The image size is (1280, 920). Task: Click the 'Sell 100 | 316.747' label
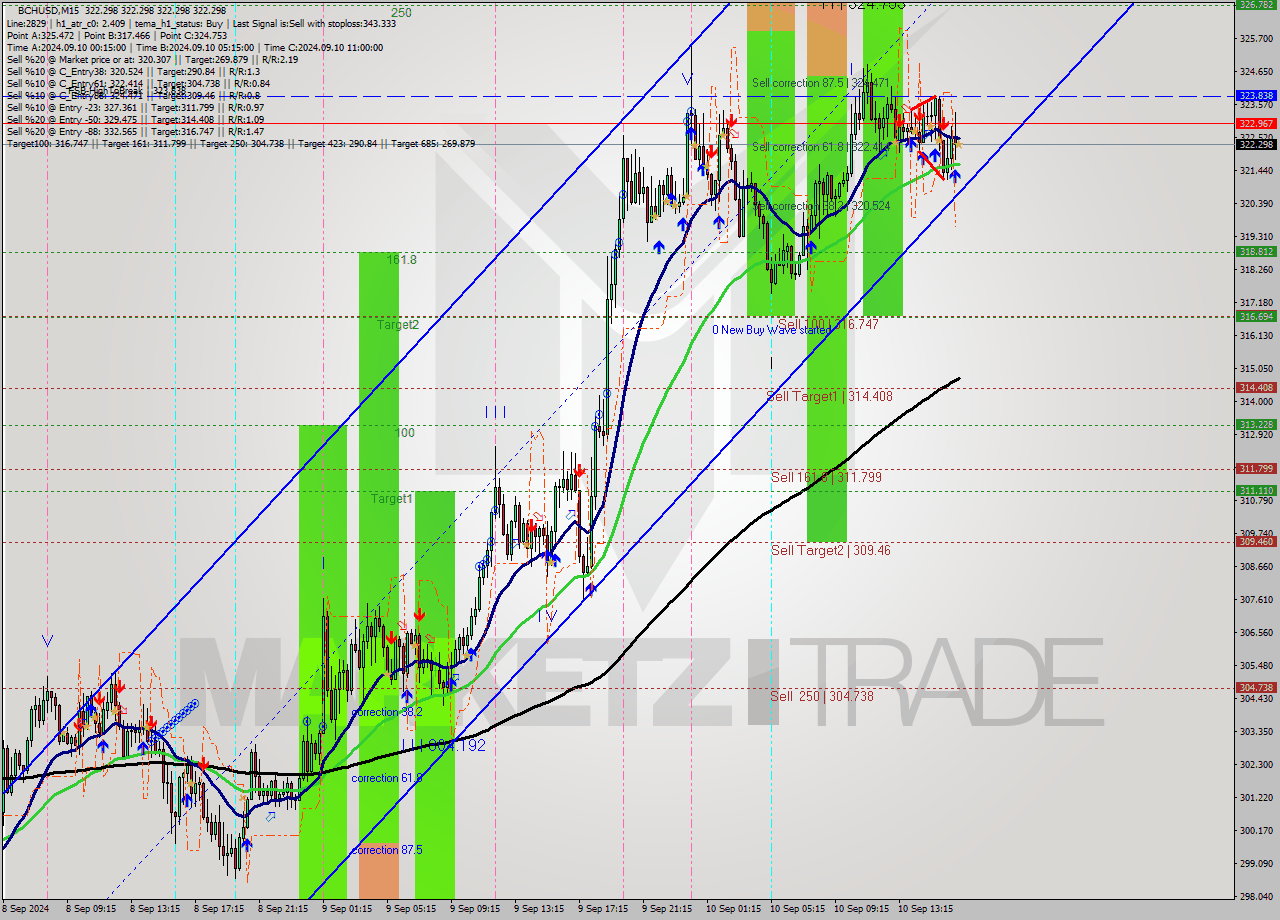828,324
